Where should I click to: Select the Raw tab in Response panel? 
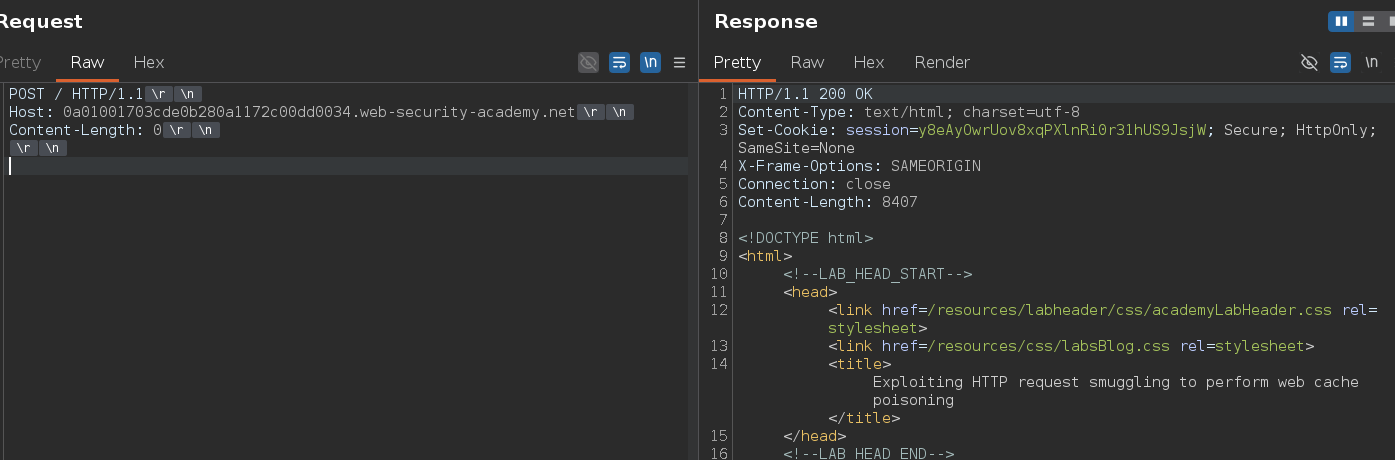(807, 62)
